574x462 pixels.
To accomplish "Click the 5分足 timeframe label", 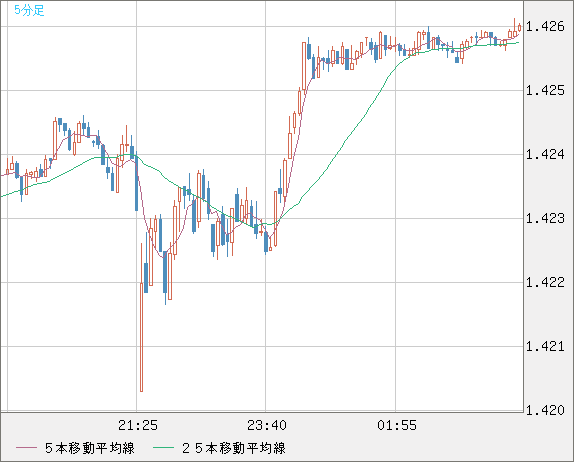I will point(29,10).
